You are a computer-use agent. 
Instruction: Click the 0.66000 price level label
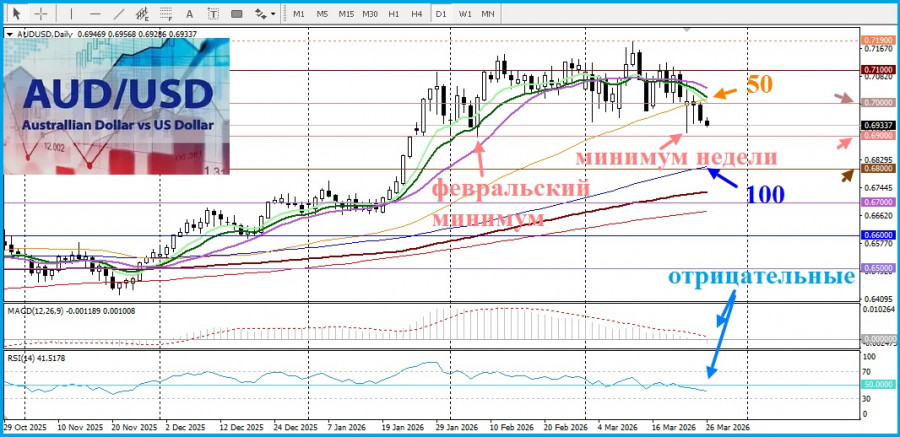coord(878,235)
